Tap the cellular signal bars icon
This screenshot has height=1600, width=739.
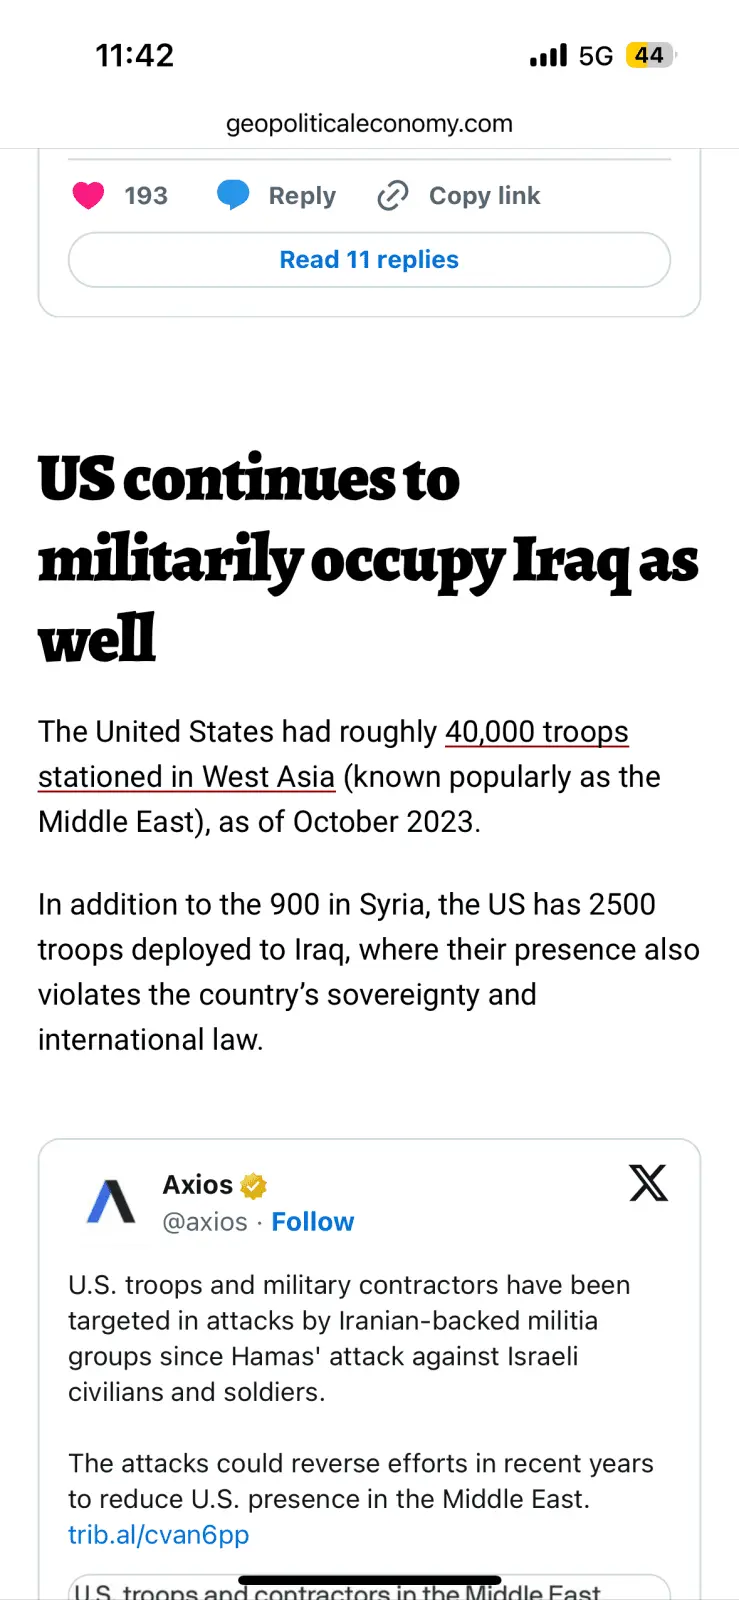click(x=548, y=55)
